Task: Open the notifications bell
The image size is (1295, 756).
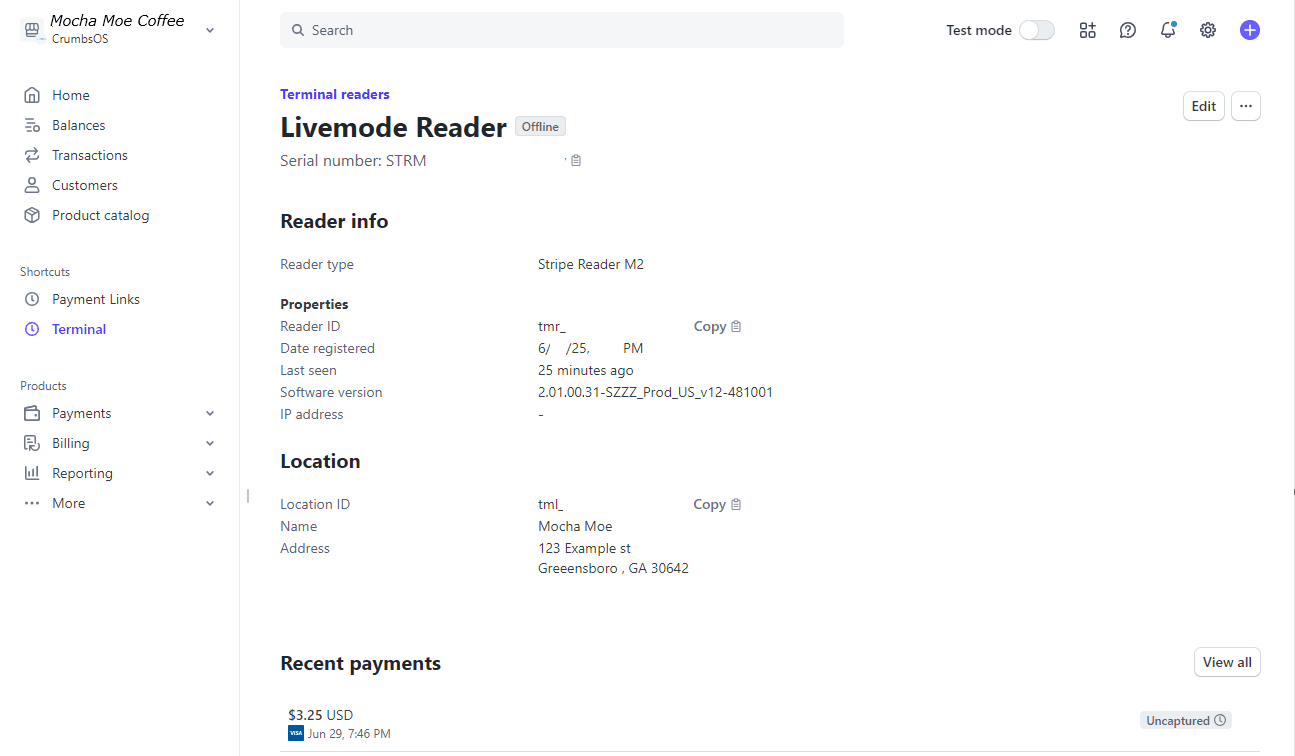Action: pyautogui.click(x=1168, y=30)
